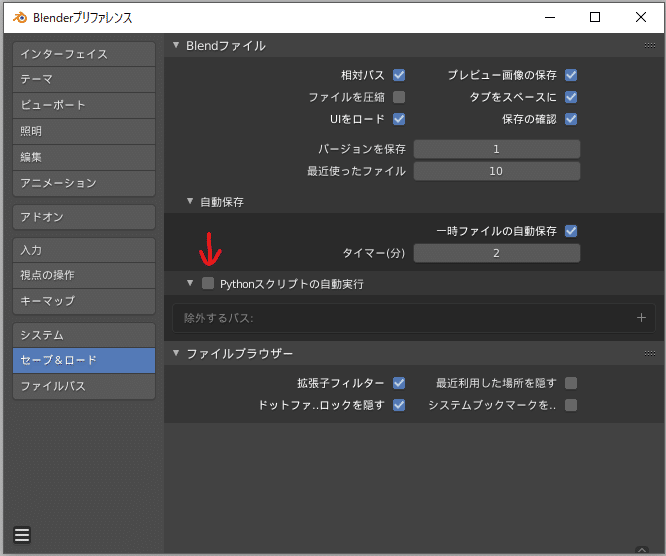The height and width of the screenshot is (556, 666).
Task: Click the ファイルブラウザー panel drag handle
Action: coord(649,353)
